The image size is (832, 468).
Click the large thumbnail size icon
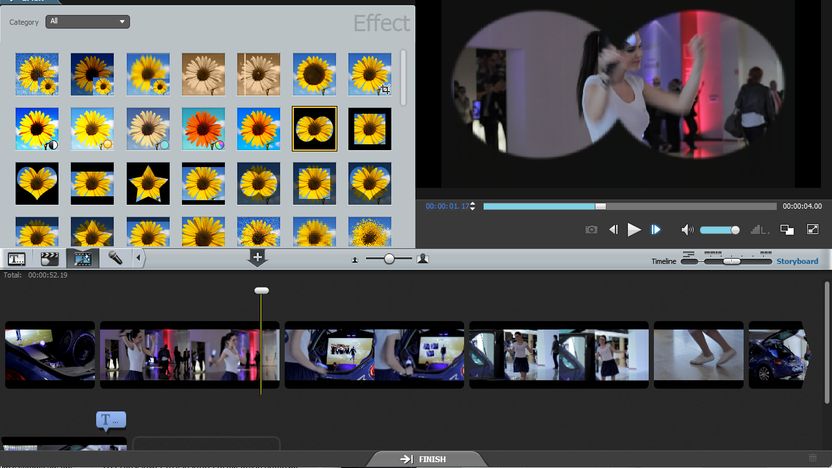click(423, 258)
